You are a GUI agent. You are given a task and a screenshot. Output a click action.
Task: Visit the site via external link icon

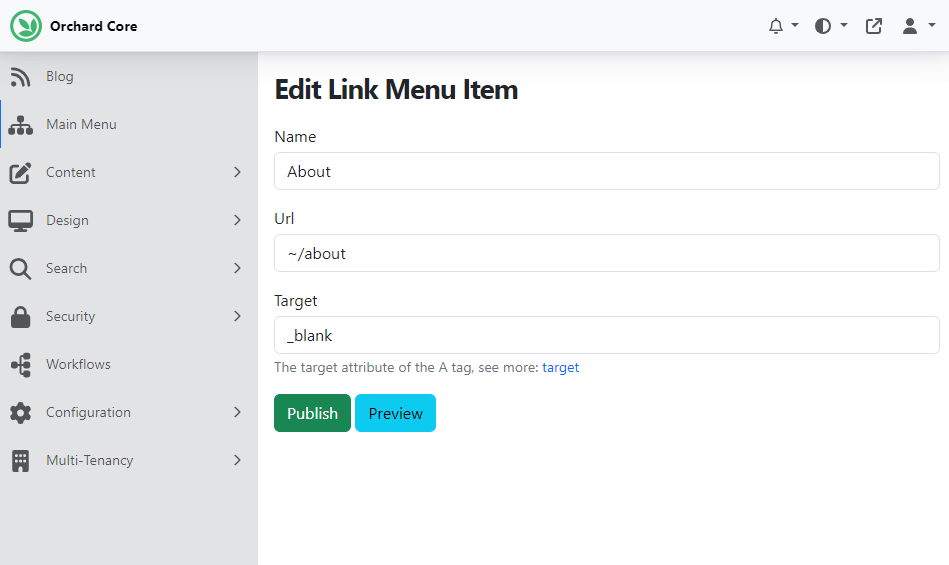(873, 26)
